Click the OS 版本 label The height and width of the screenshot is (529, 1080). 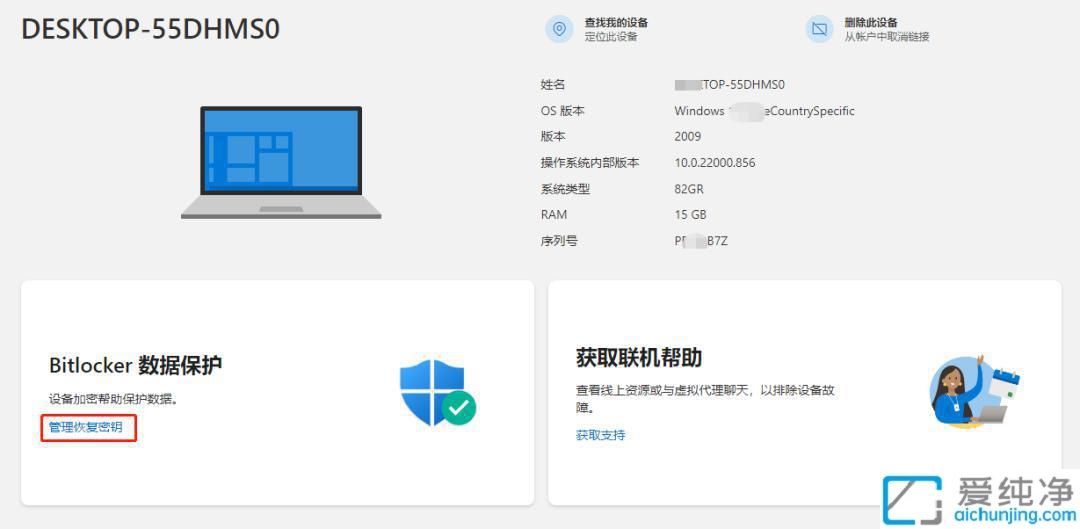pyautogui.click(x=563, y=111)
